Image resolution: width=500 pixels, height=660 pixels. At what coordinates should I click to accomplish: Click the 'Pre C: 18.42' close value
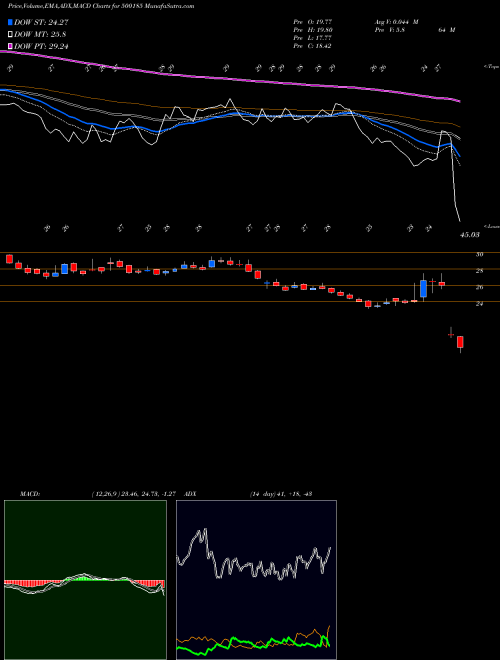(x=312, y=46)
